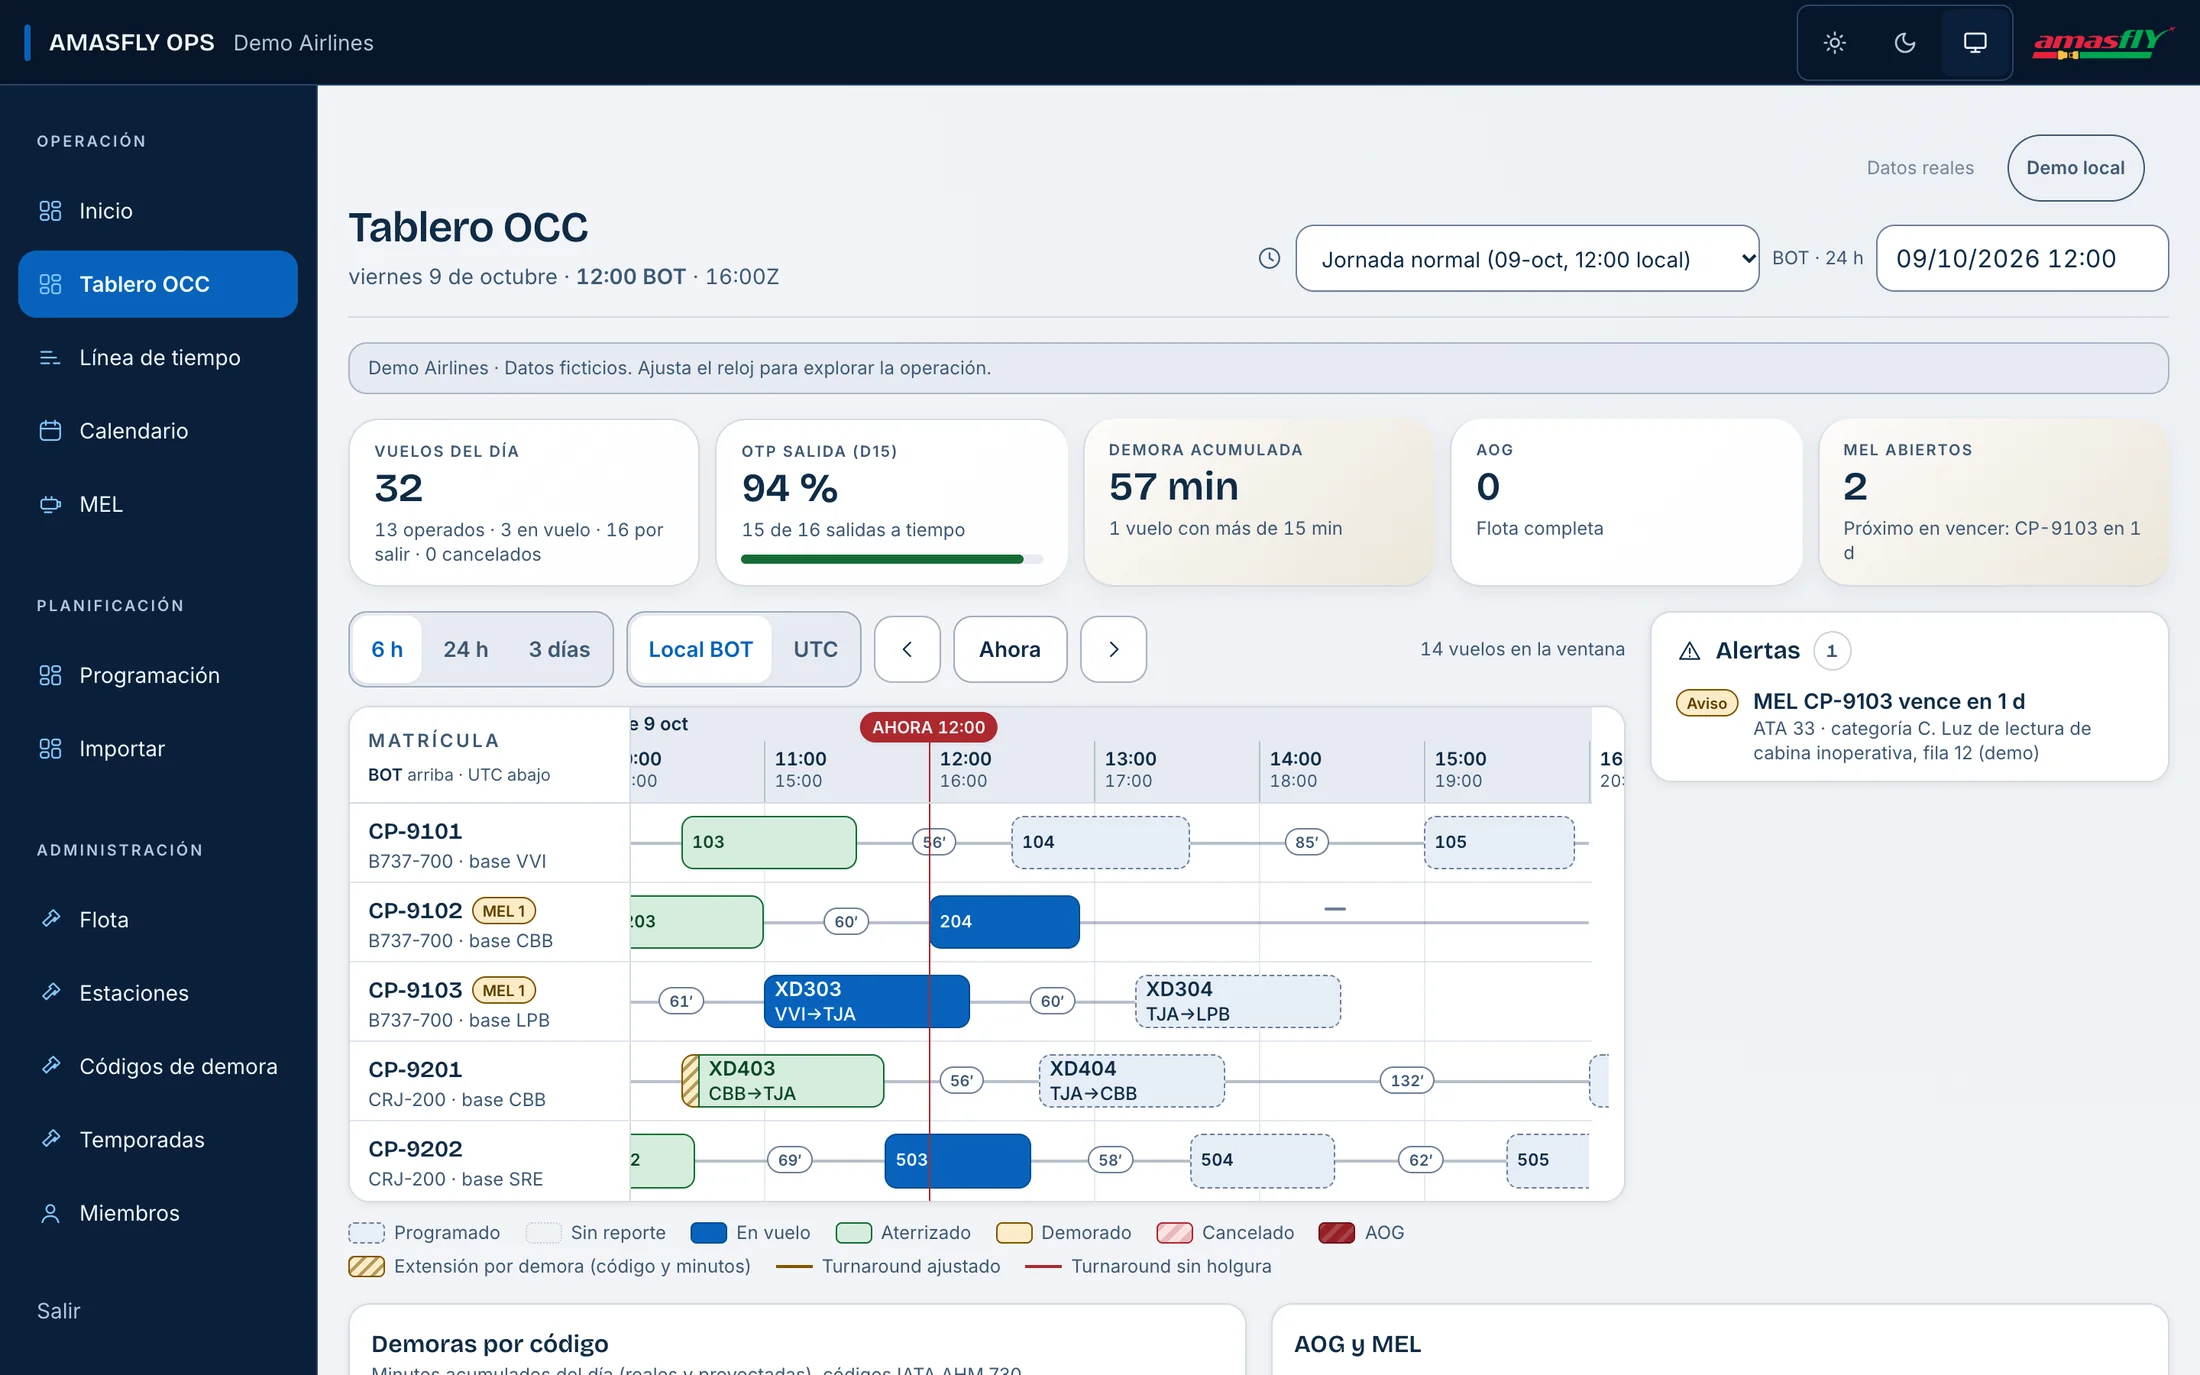Click the MEL 1 badge on CP-9102
The width and height of the screenshot is (2200, 1375).
click(x=504, y=911)
